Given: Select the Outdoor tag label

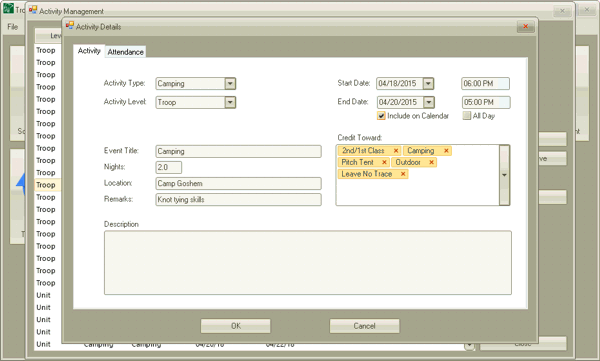Looking at the screenshot, I should pos(408,162).
